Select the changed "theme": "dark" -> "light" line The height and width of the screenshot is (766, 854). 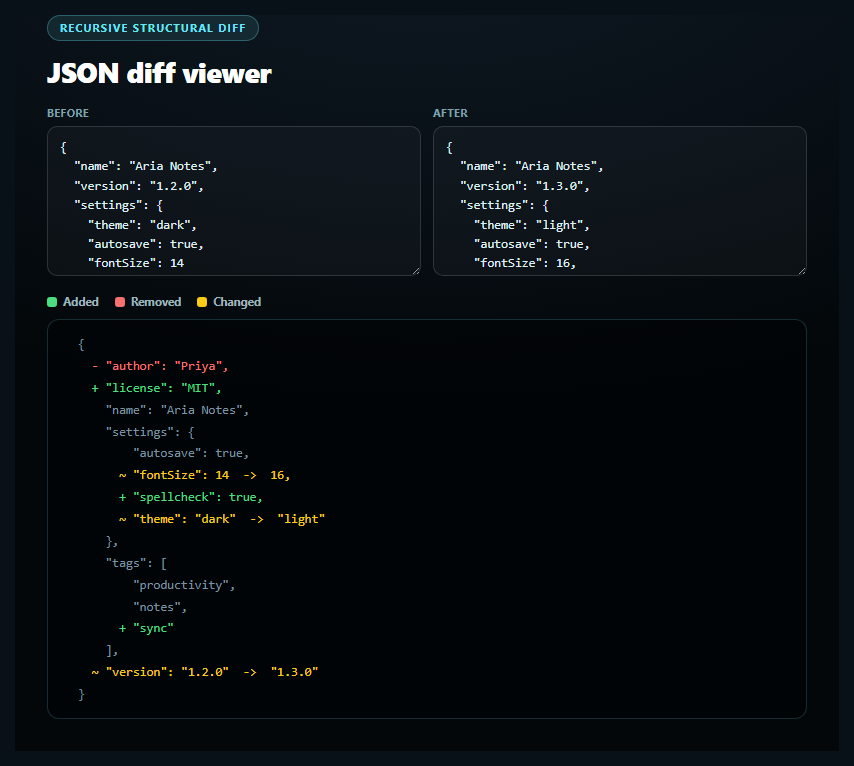coord(222,519)
